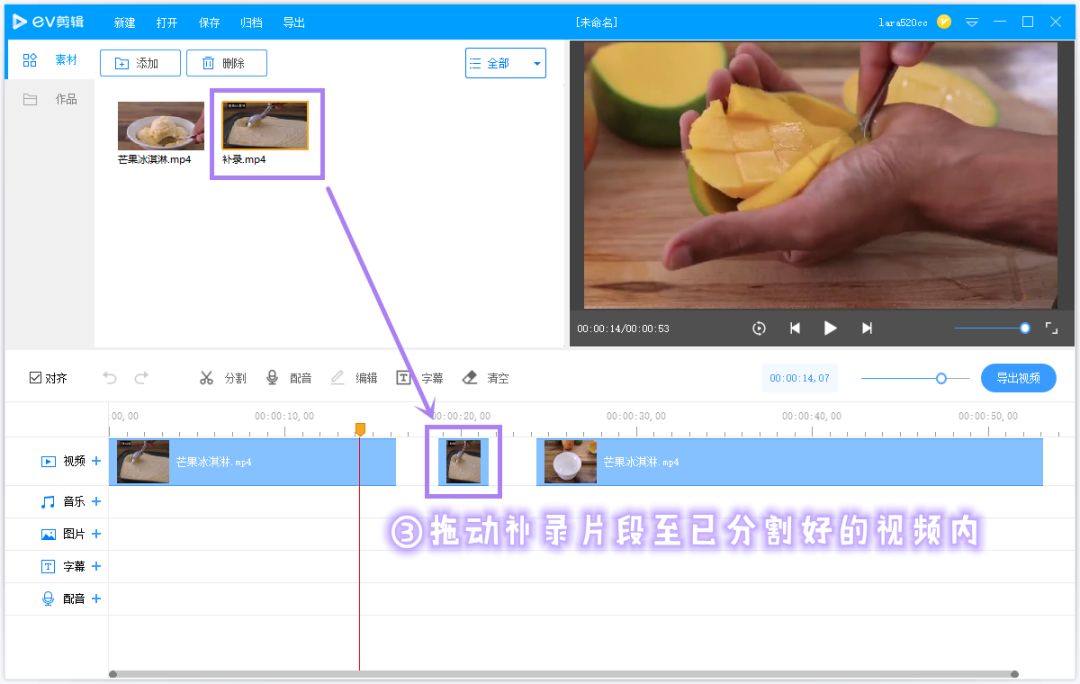
Task: Switch to the 作品 tab
Action: 50,99
